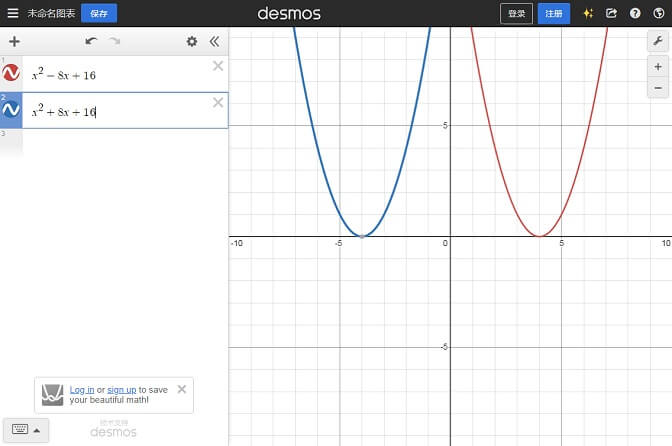Open the hamburger main menu
Image resolution: width=672 pixels, height=446 pixels.
coord(13,13)
